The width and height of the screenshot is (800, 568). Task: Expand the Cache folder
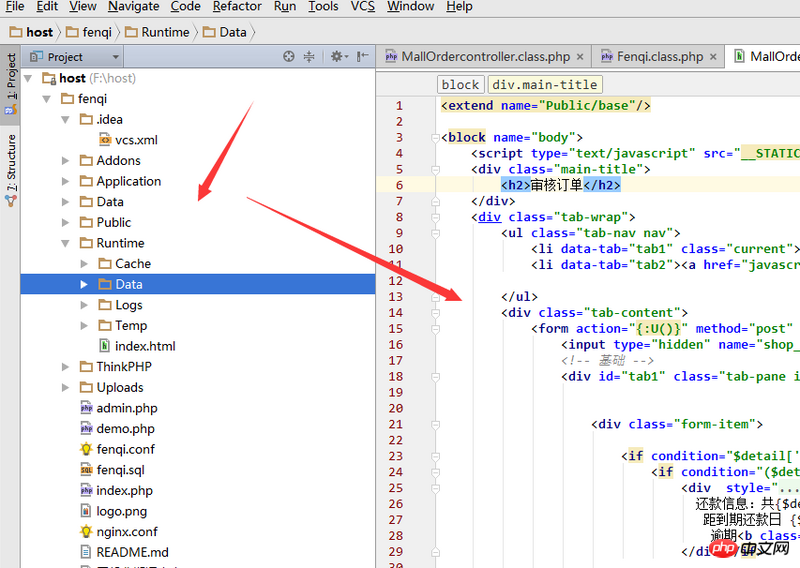85,264
